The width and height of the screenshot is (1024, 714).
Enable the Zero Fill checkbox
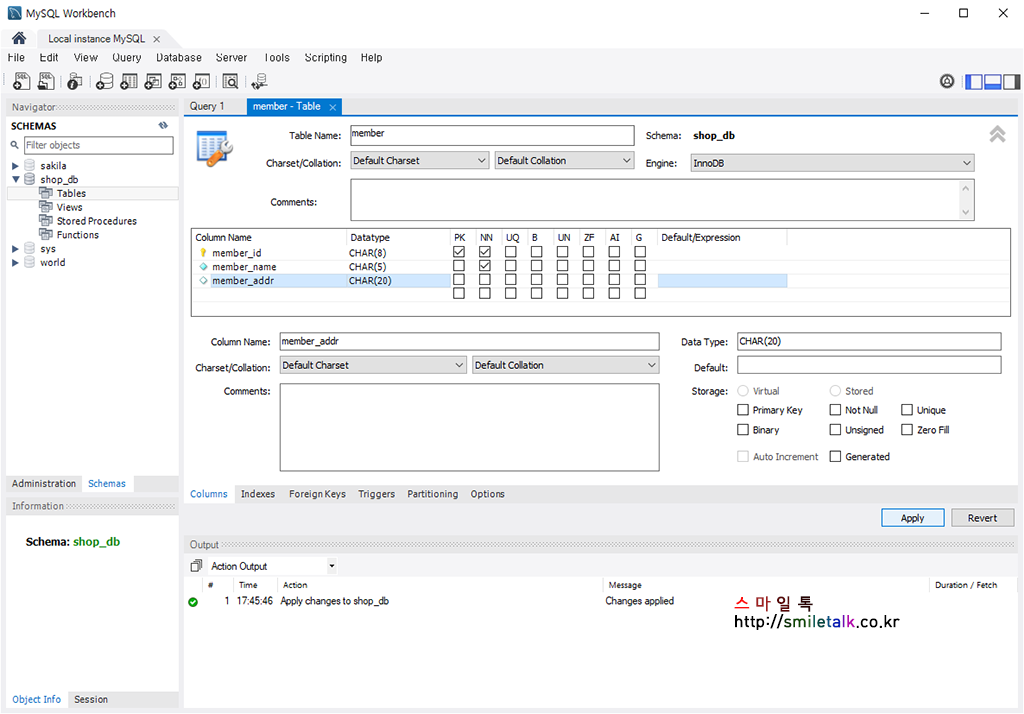907,429
